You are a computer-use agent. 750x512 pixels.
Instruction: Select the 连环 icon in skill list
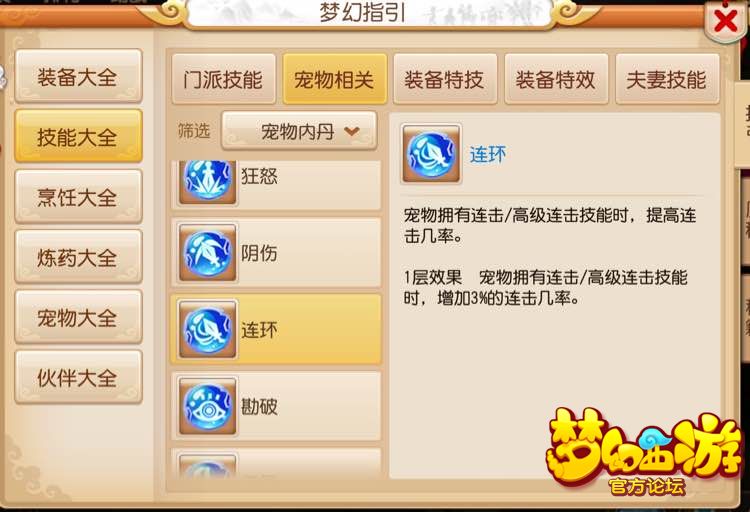pos(207,329)
